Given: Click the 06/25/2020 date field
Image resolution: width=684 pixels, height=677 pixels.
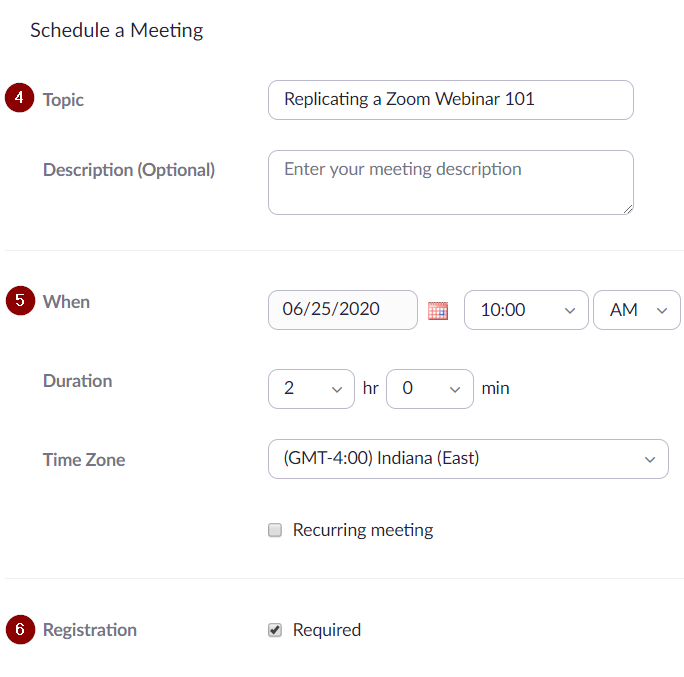Looking at the screenshot, I should (x=343, y=310).
